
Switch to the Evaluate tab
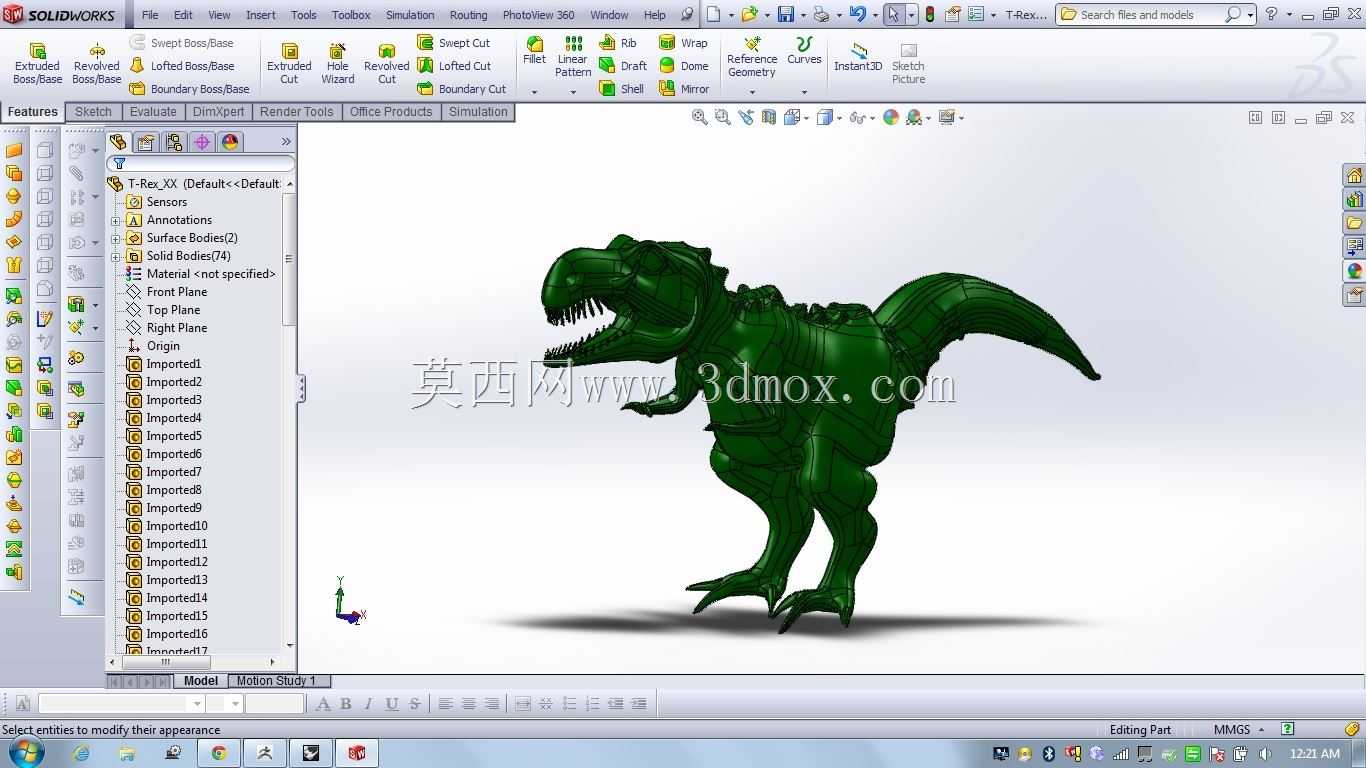[x=153, y=112]
